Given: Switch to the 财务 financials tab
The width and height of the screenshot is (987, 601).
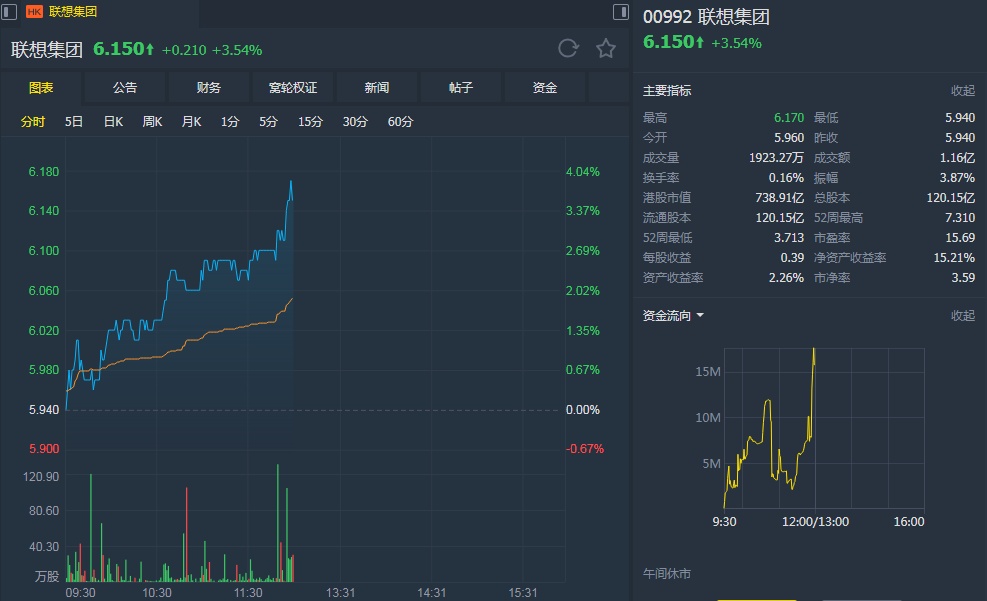Looking at the screenshot, I should click(x=208, y=87).
